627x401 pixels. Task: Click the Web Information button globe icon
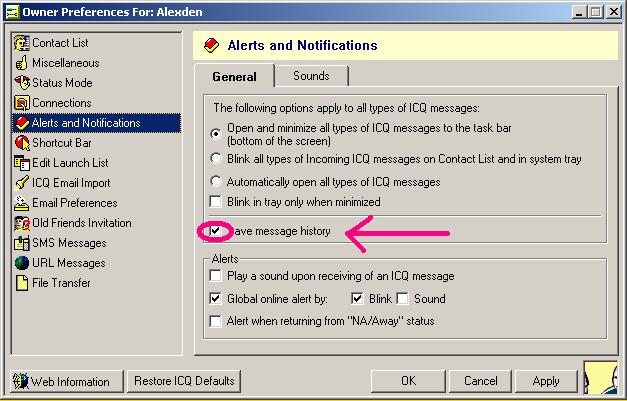(20, 381)
